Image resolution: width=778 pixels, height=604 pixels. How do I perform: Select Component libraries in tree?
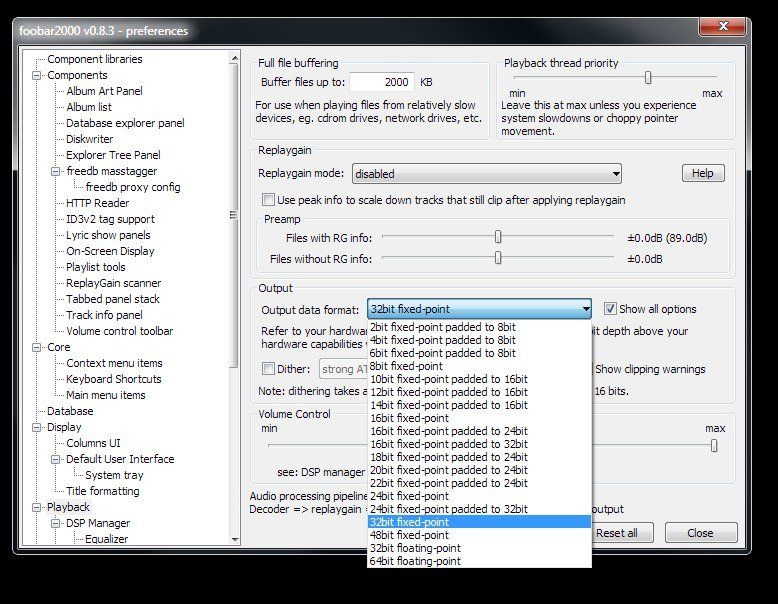click(95, 59)
